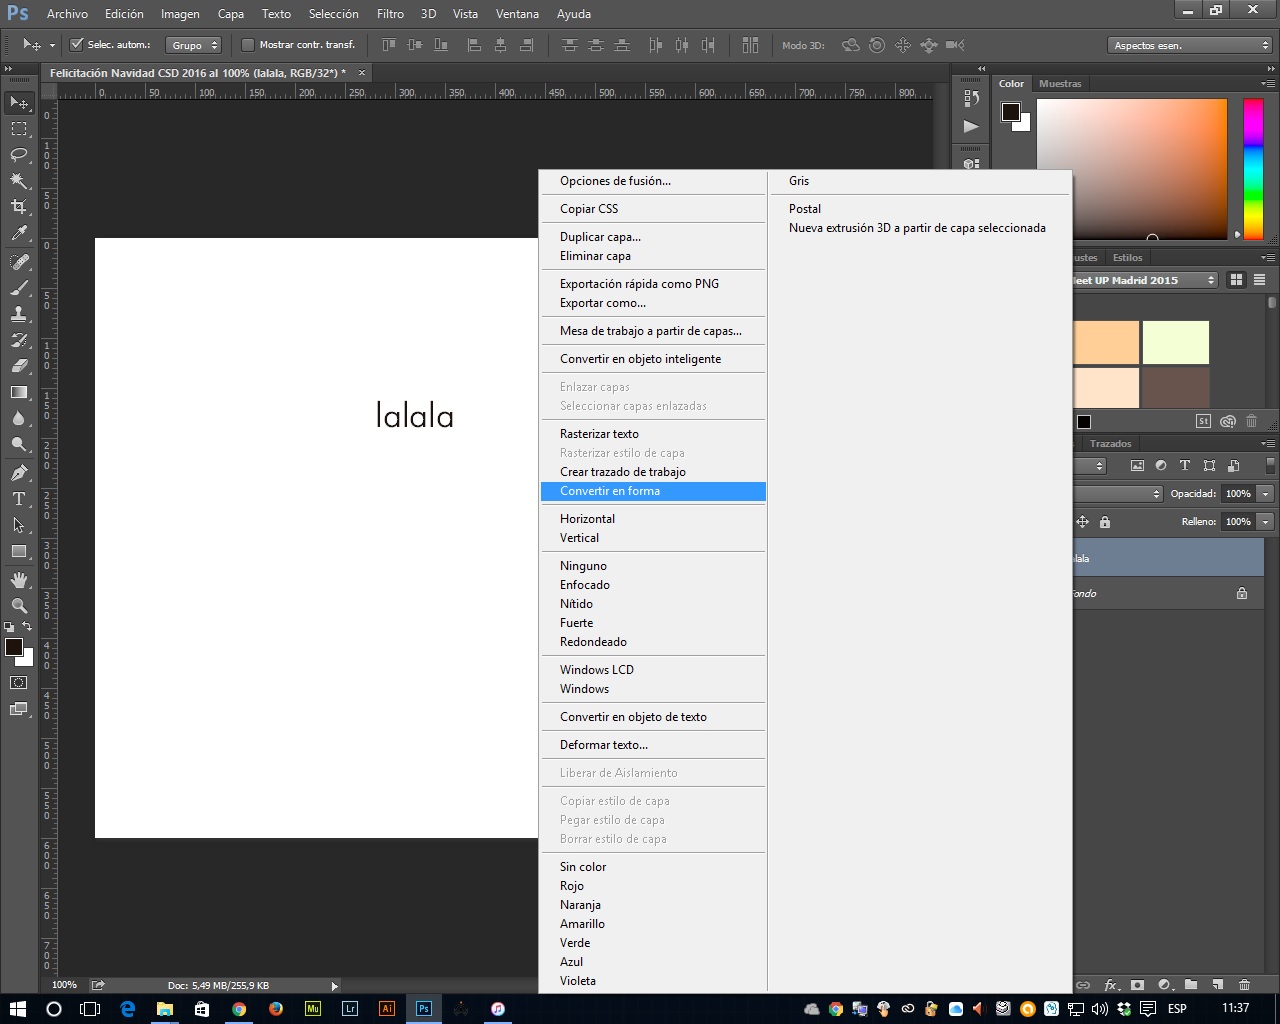Select the Path Selection tool
This screenshot has width=1280, height=1024.
[19, 525]
